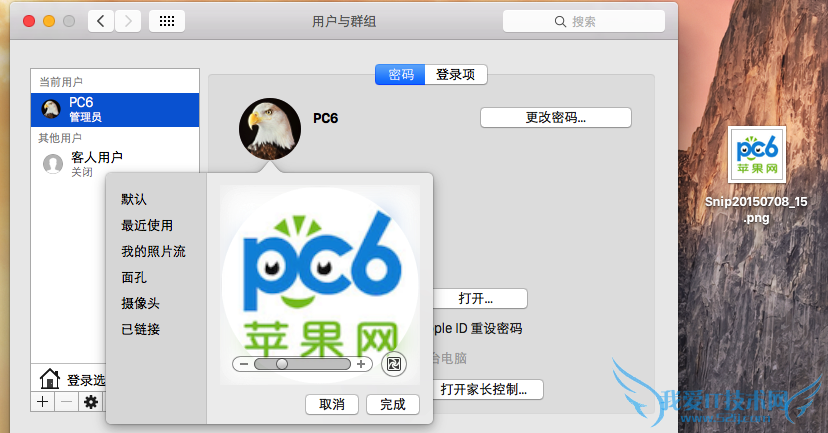Click the zoom slider knob
This screenshot has height=433, width=828.
point(282,364)
